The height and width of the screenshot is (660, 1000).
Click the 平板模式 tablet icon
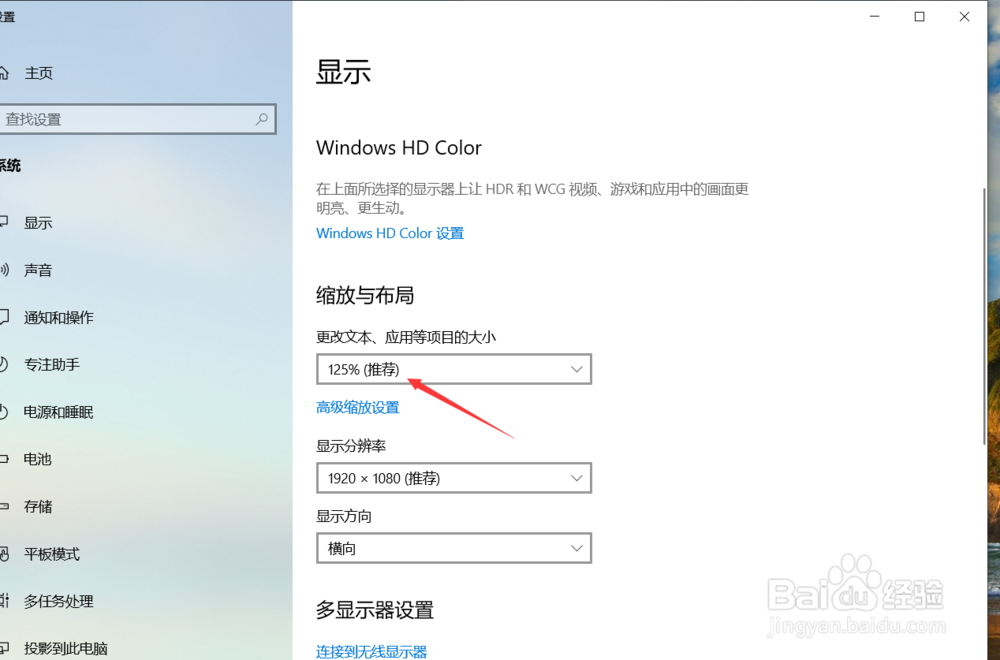pos(4,554)
